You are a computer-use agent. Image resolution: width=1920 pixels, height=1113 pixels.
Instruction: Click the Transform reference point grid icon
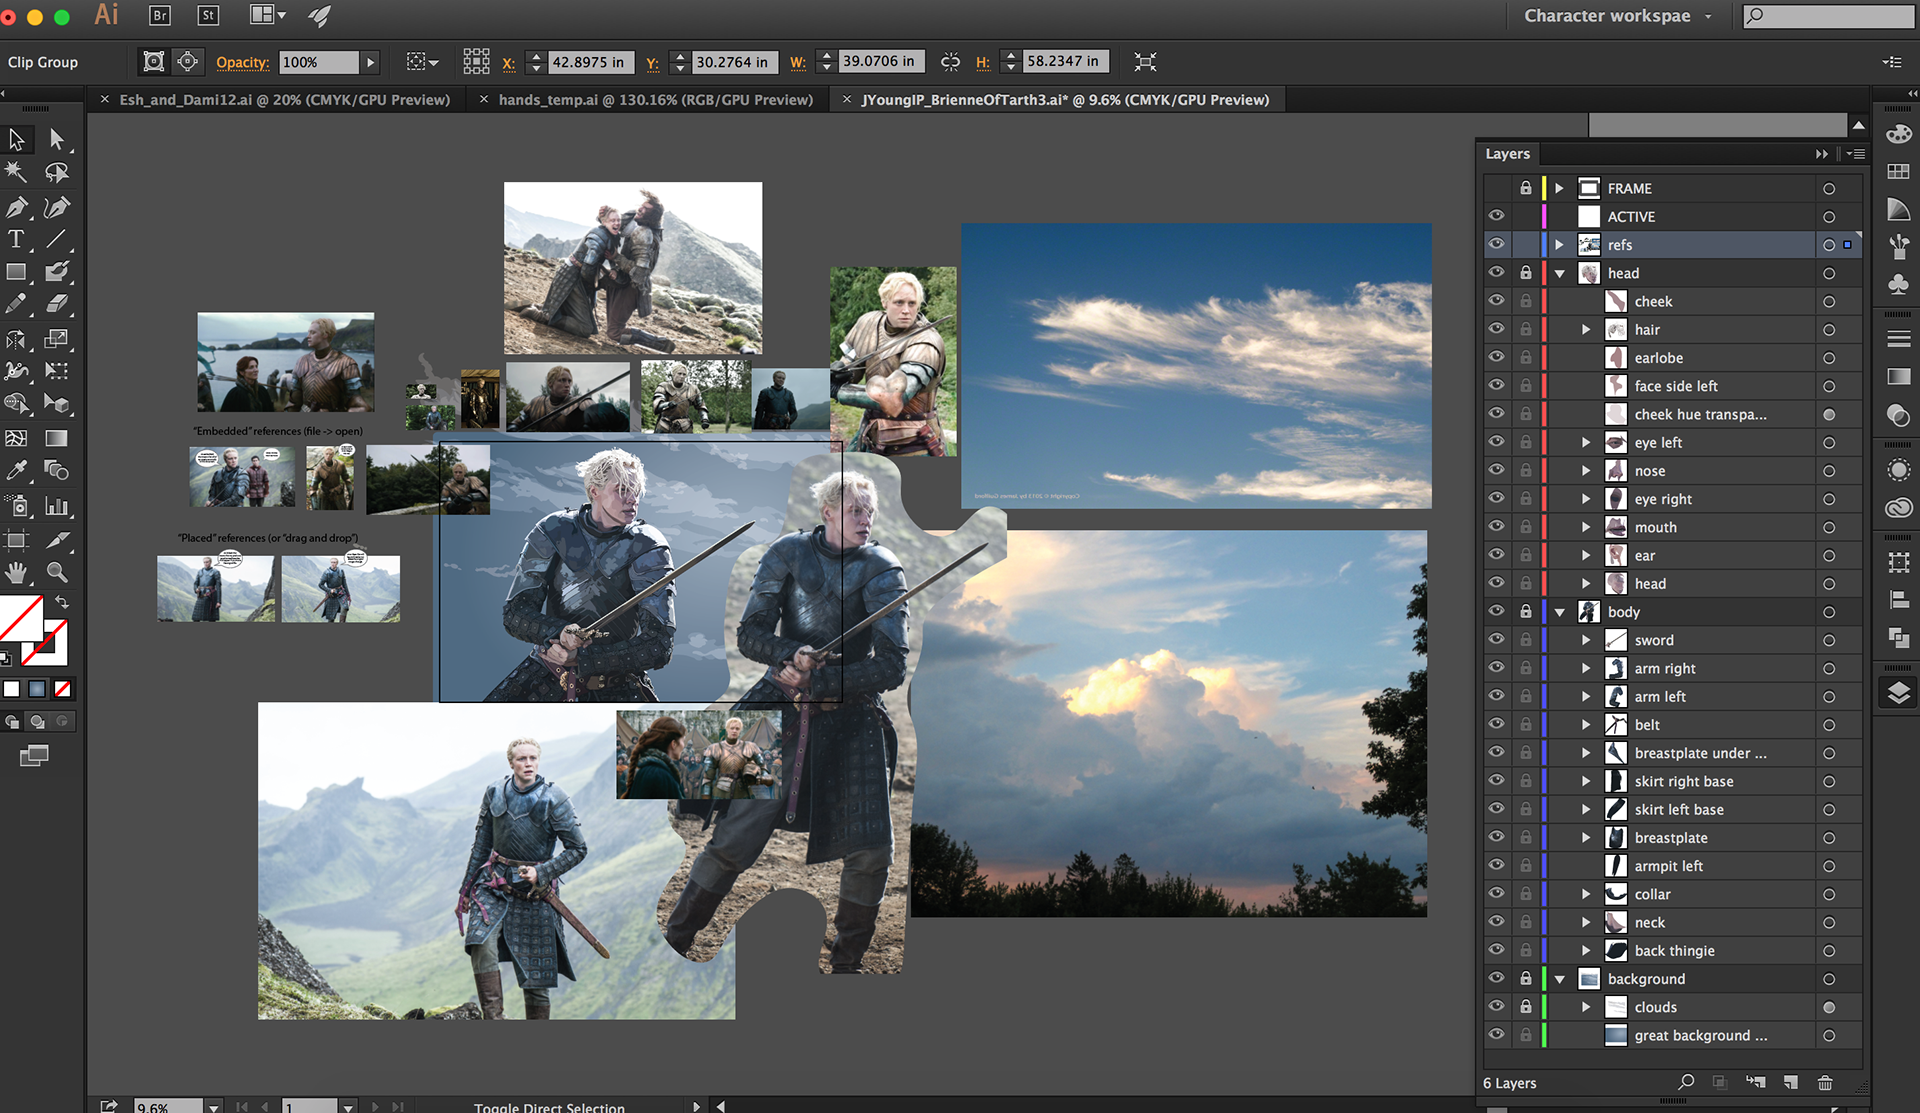476,62
